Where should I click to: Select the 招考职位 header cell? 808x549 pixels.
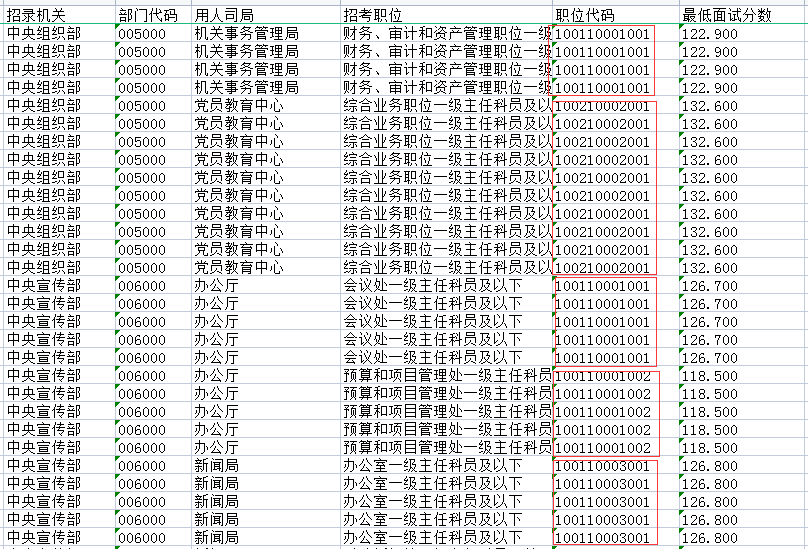(x=446, y=15)
